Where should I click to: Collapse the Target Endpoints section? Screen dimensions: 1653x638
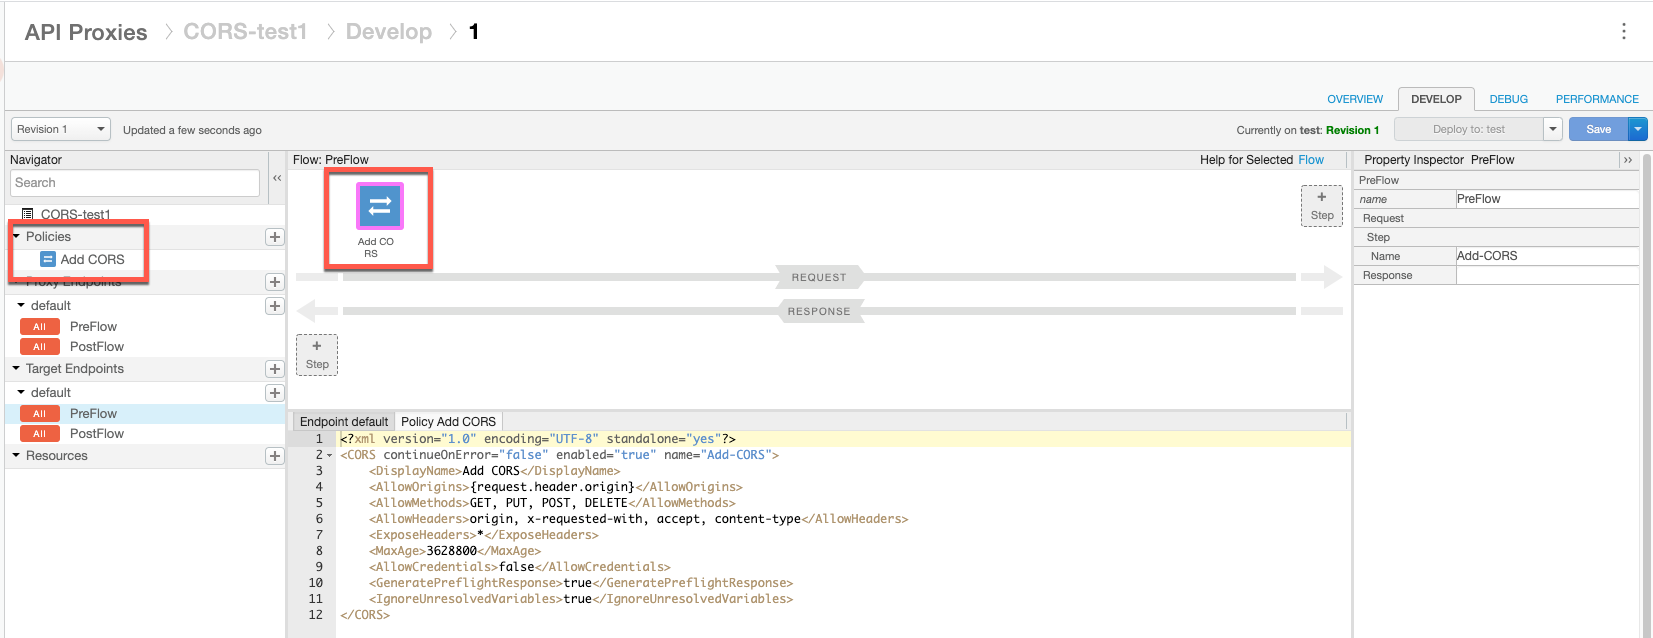click(x=16, y=369)
